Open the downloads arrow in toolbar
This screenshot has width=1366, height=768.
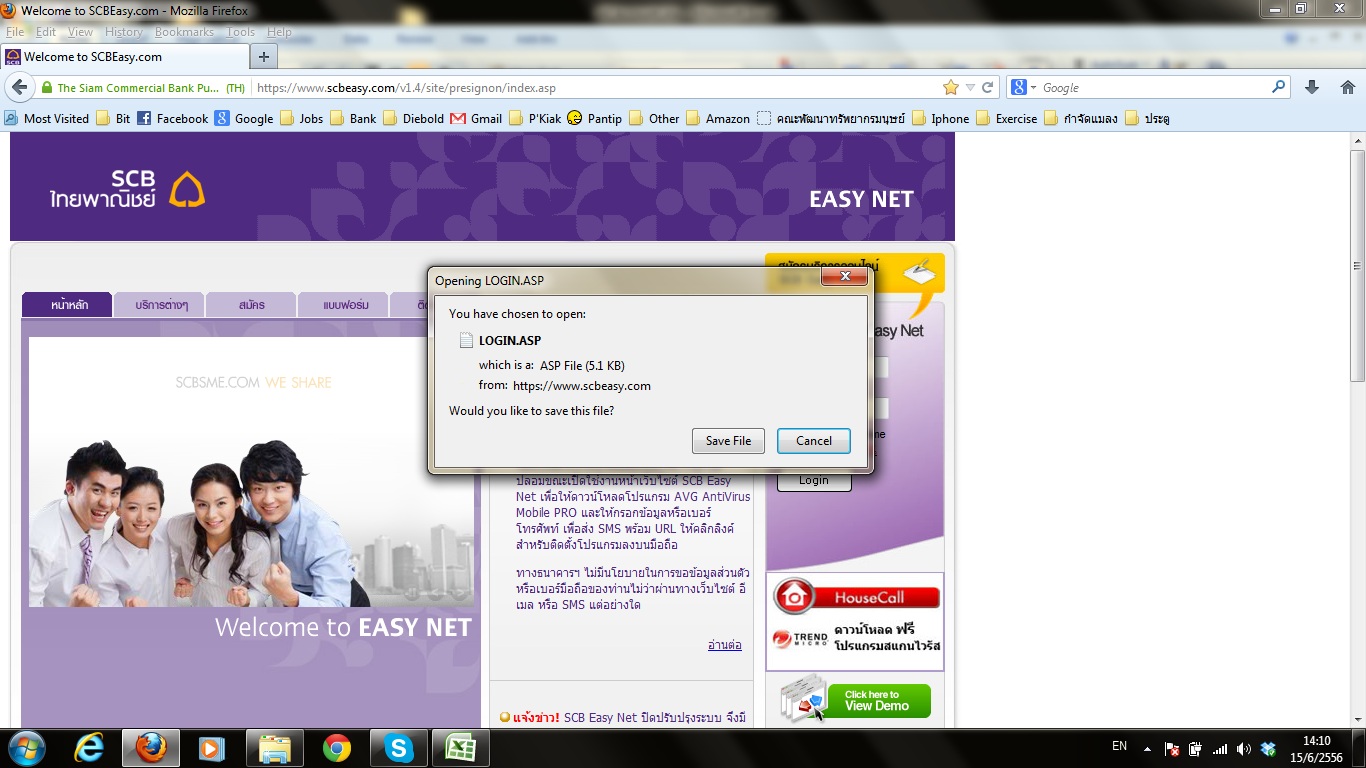(1312, 87)
